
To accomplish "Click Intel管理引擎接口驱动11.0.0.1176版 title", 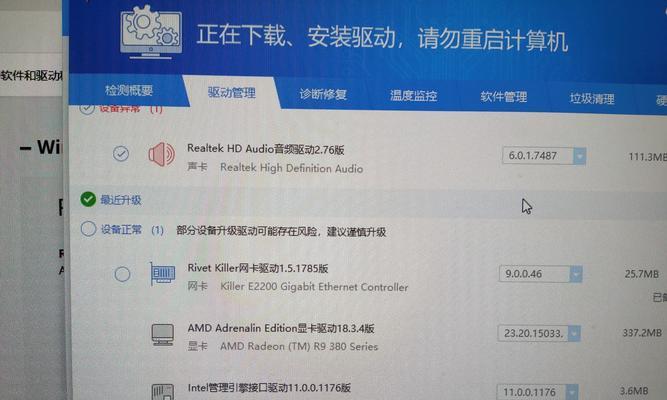I will click(269, 388).
